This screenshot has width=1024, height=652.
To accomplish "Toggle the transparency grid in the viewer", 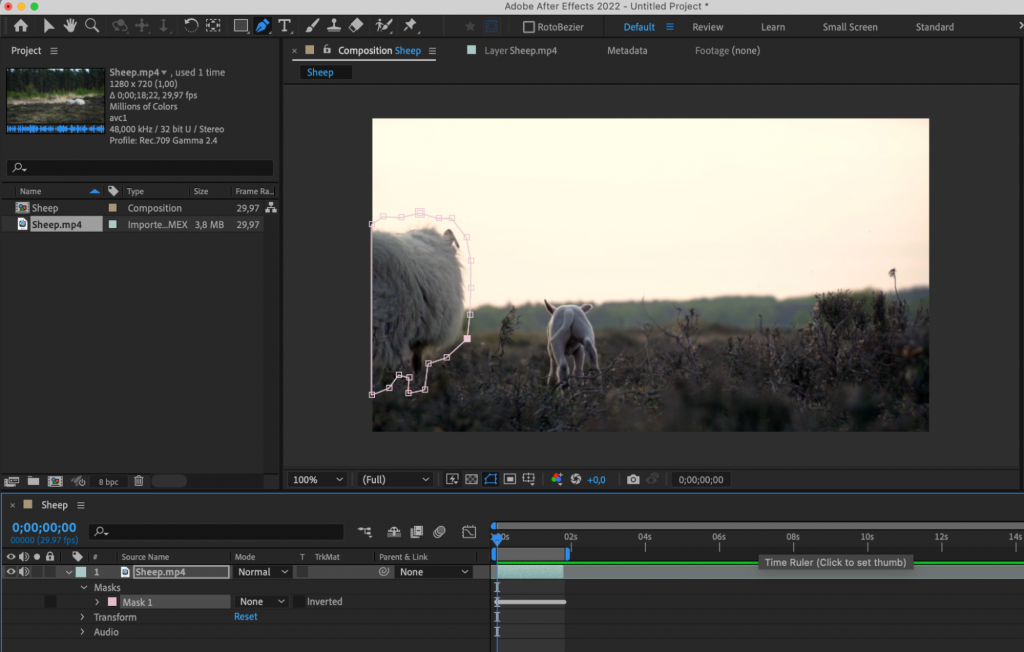I will coord(471,479).
